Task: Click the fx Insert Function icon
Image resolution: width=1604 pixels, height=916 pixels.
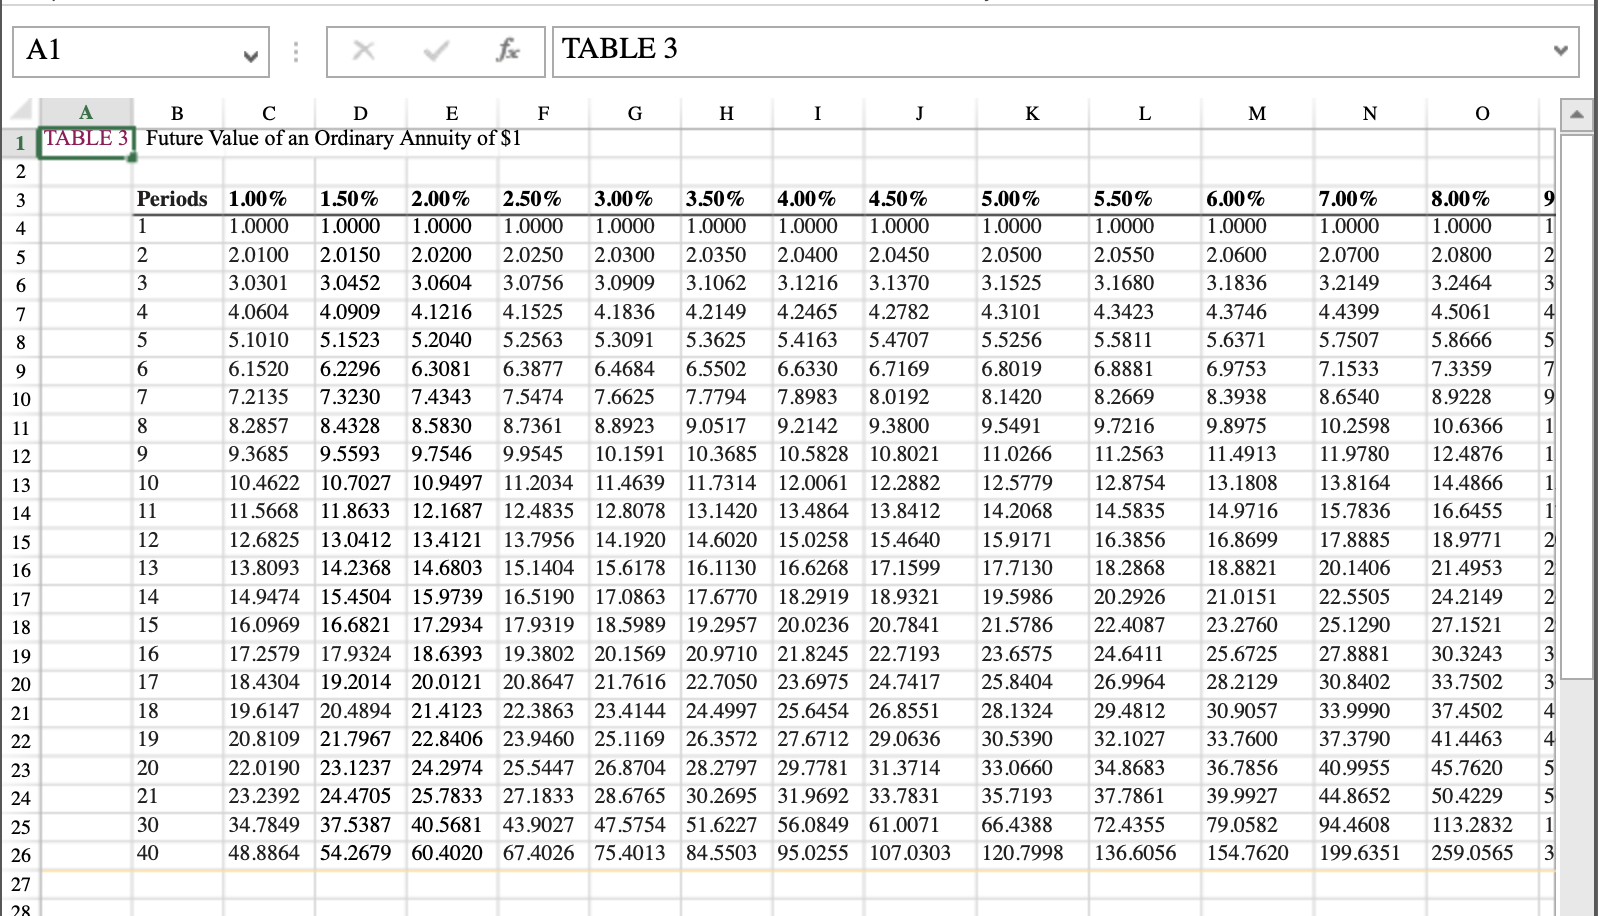Action: pos(510,51)
